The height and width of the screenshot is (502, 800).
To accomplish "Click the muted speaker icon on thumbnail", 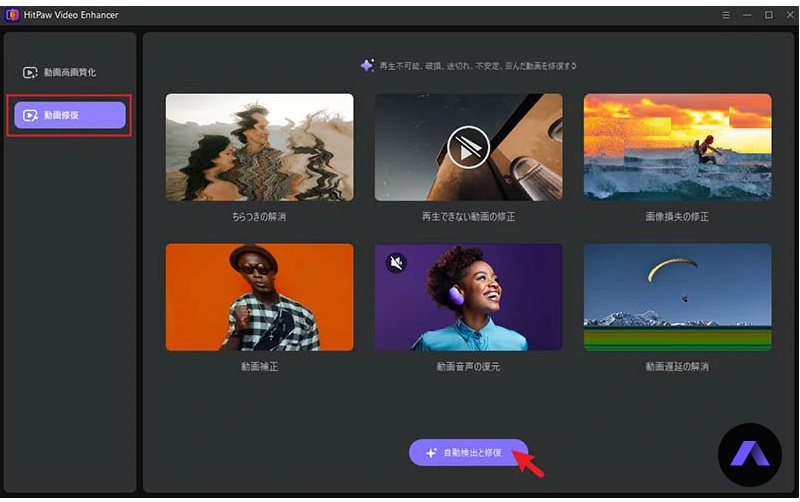I will 396,263.
